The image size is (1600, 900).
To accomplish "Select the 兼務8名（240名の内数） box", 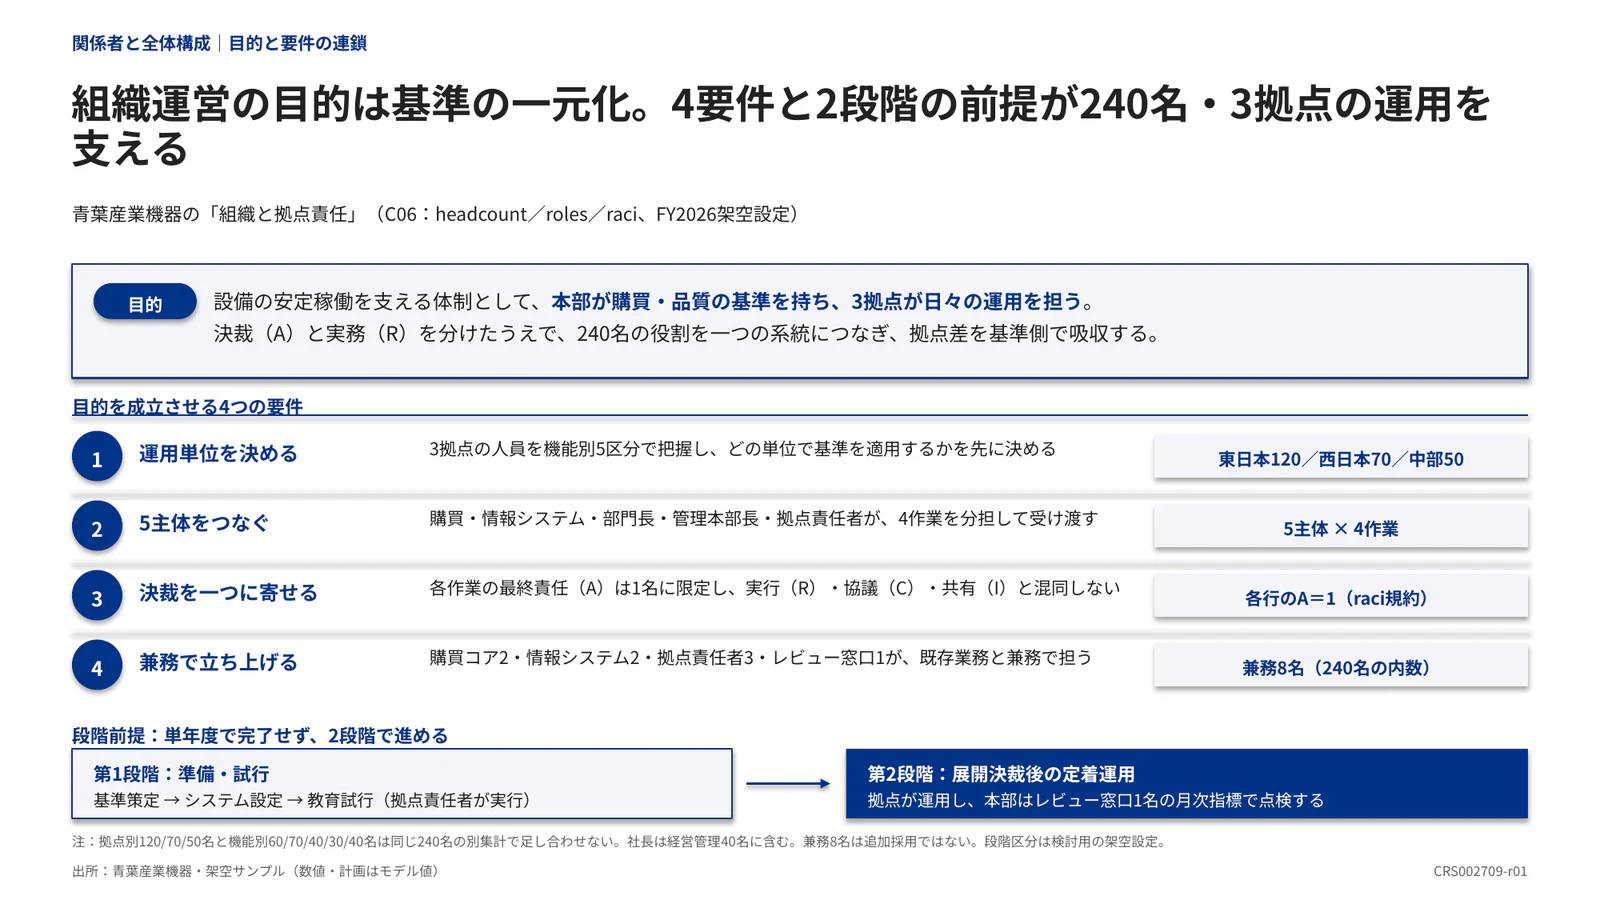I will pos(1340,666).
